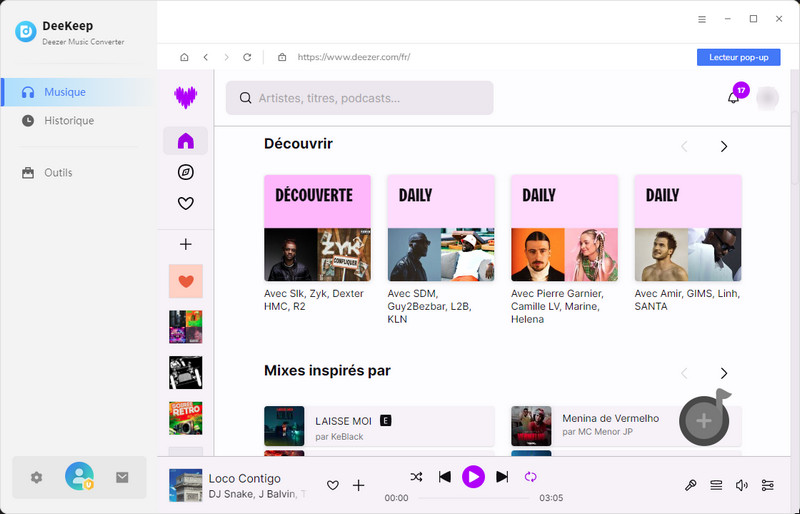
Task: Click the Mixes inspirés par heading
Action: pyautogui.click(x=327, y=371)
